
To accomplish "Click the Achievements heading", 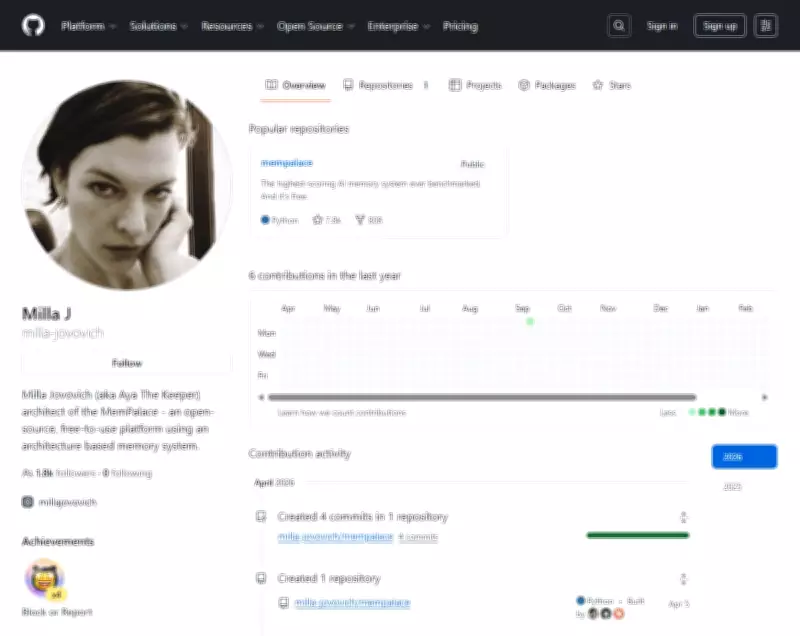I will pos(58,541).
